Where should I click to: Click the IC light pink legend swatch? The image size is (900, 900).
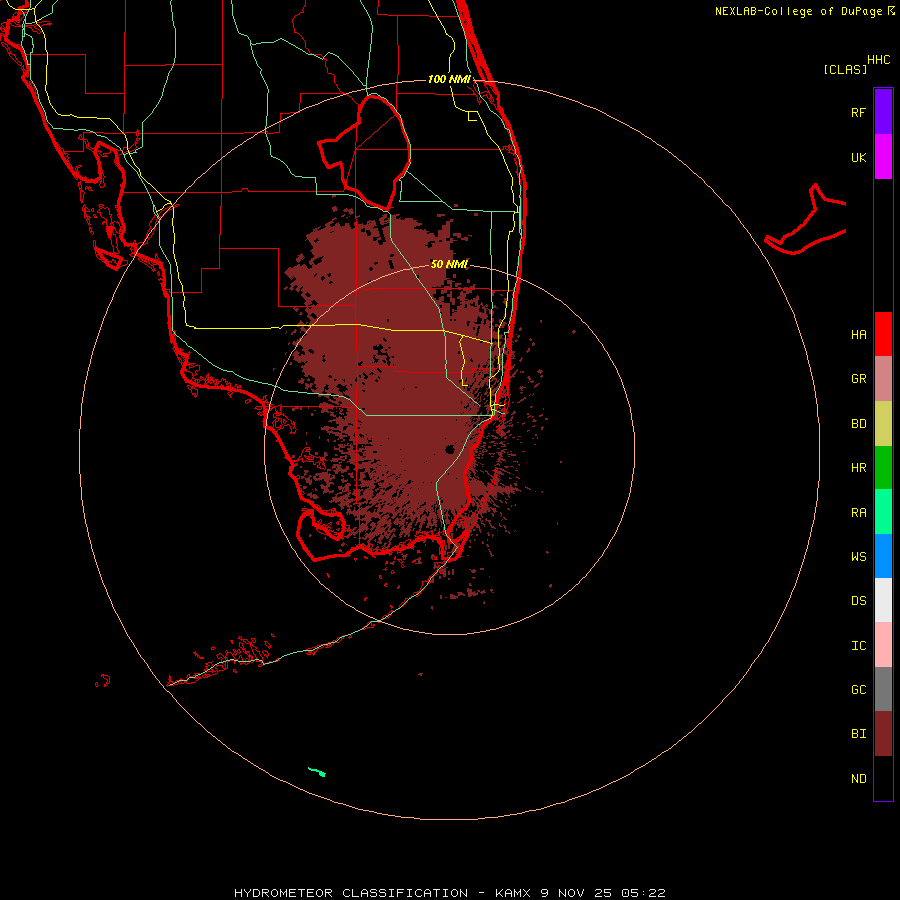(x=883, y=645)
